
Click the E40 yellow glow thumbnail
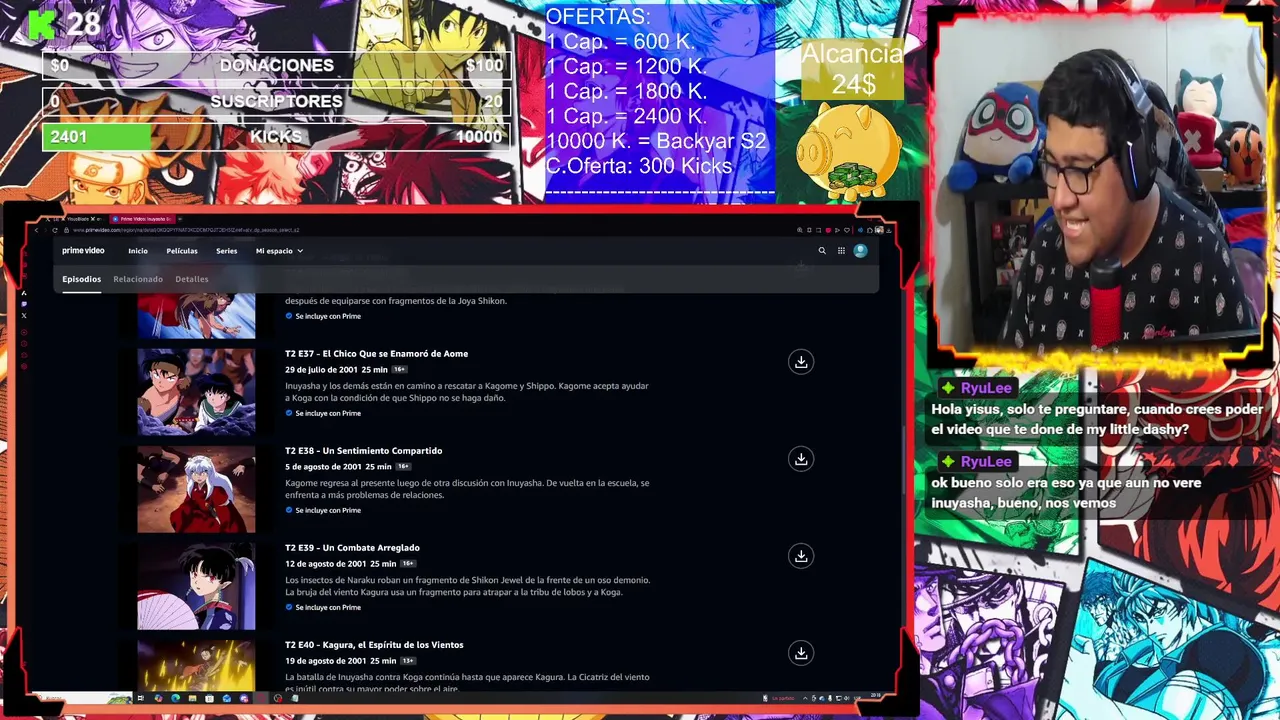point(196,666)
